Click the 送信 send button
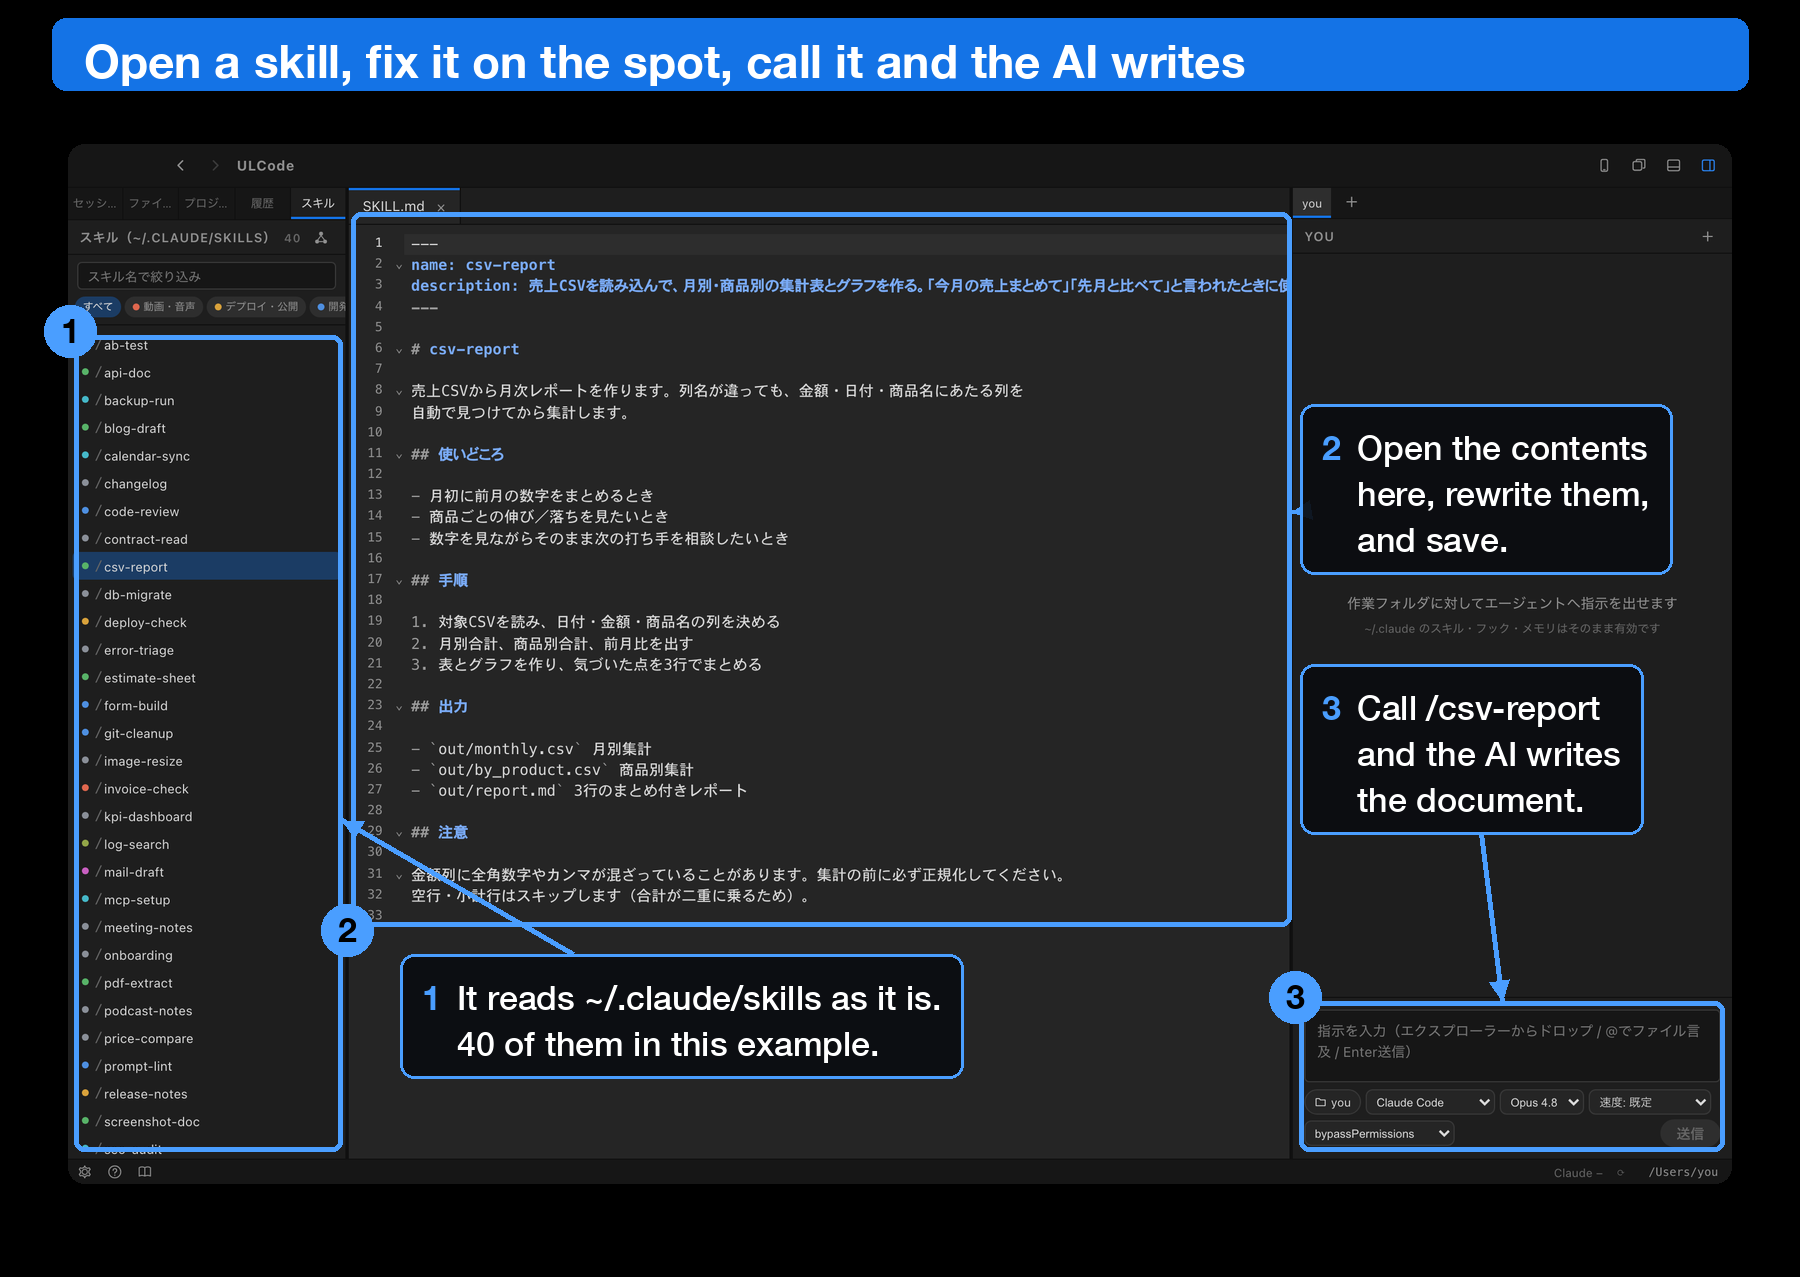Screen dimensions: 1800x1277 (1690, 1133)
